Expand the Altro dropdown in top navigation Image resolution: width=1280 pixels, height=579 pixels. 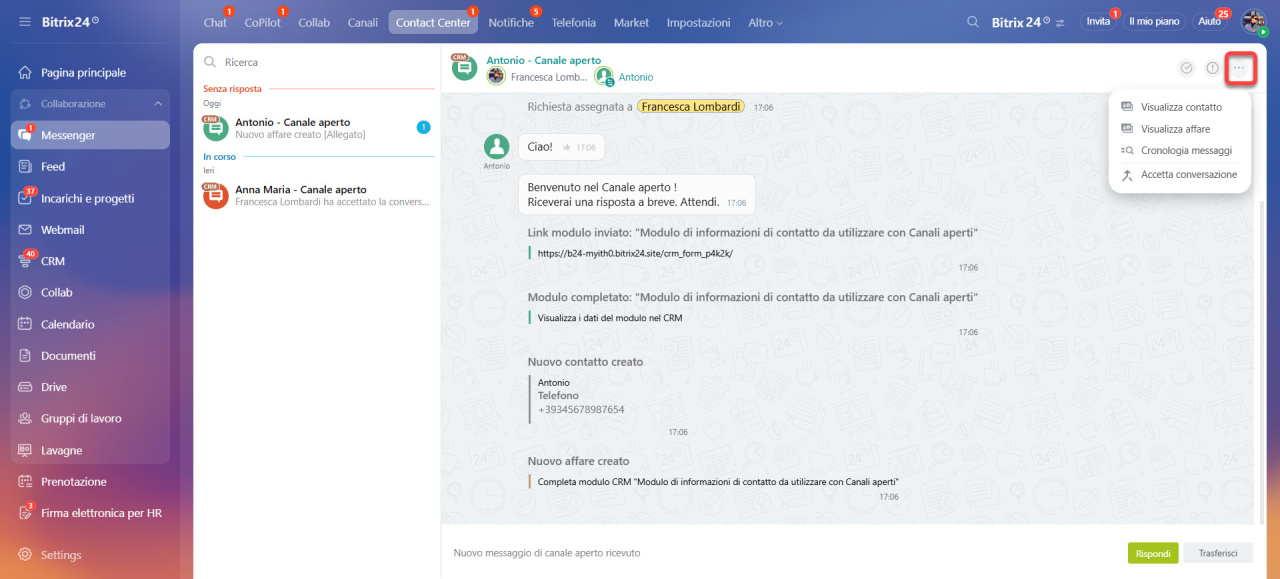tap(765, 22)
